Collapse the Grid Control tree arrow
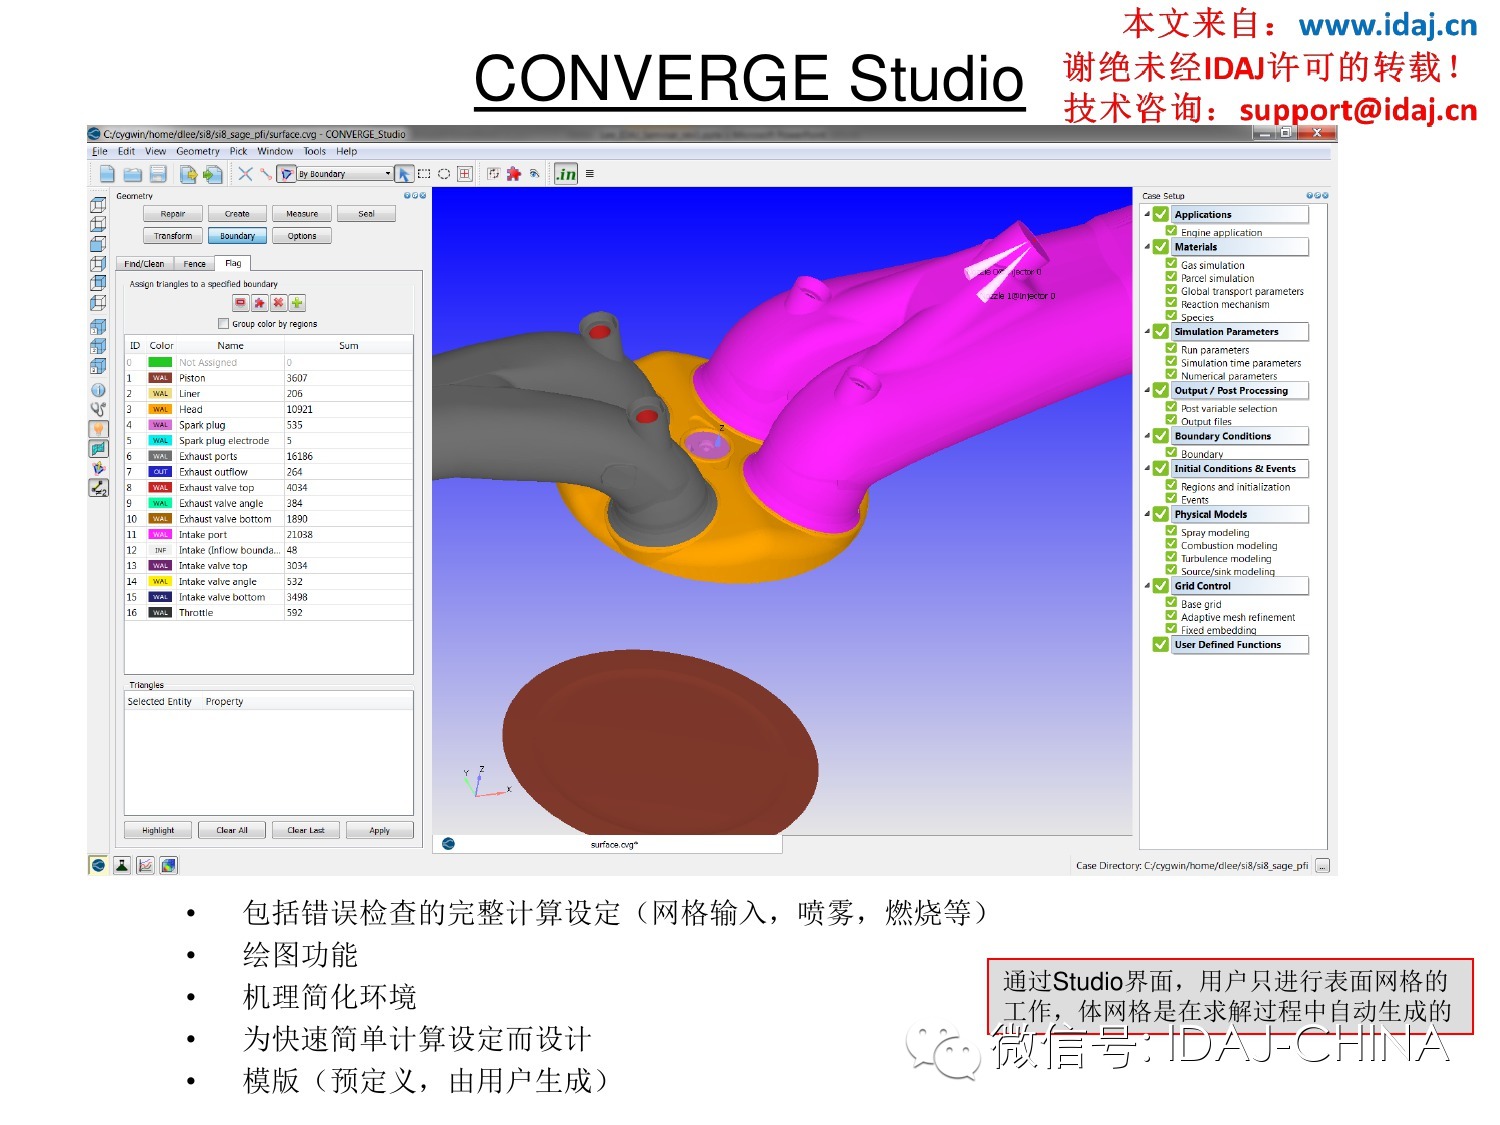The image size is (1500, 1125). 1147,585
